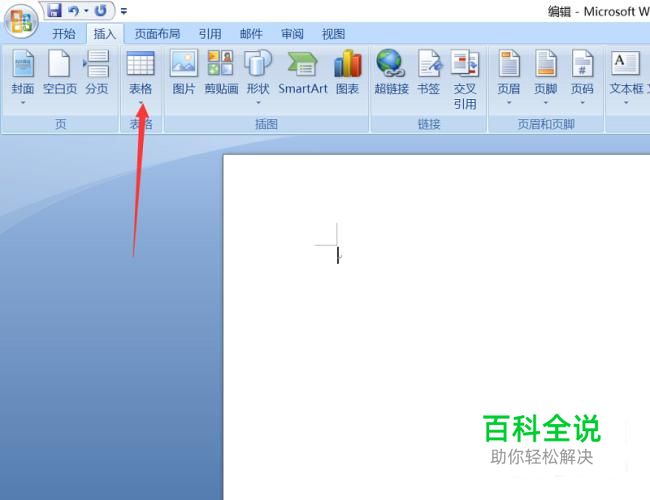The width and height of the screenshot is (650, 500).
Task: Expand the 页眉 dropdown arrow
Action: click(x=509, y=102)
